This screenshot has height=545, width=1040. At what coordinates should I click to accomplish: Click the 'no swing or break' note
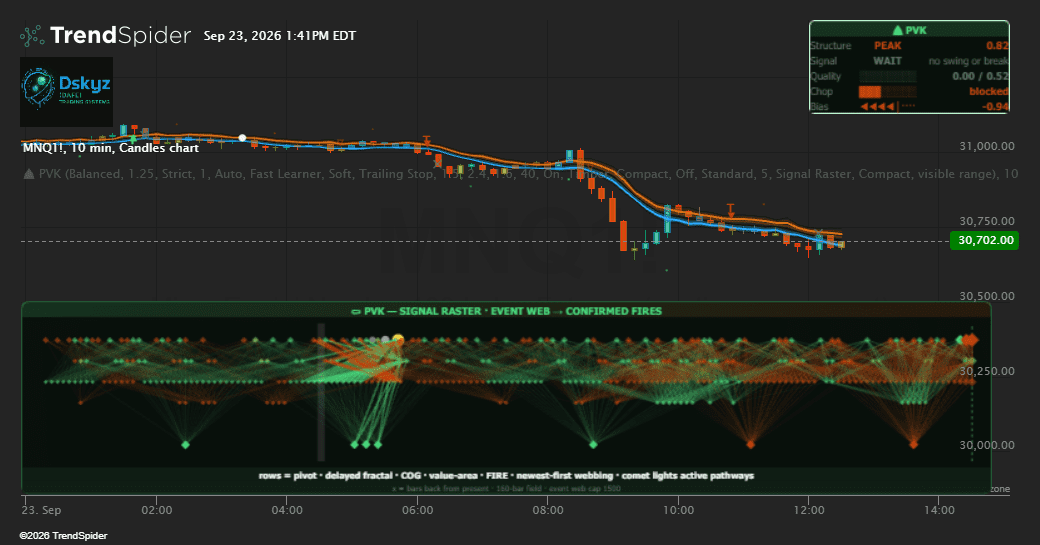pos(968,61)
